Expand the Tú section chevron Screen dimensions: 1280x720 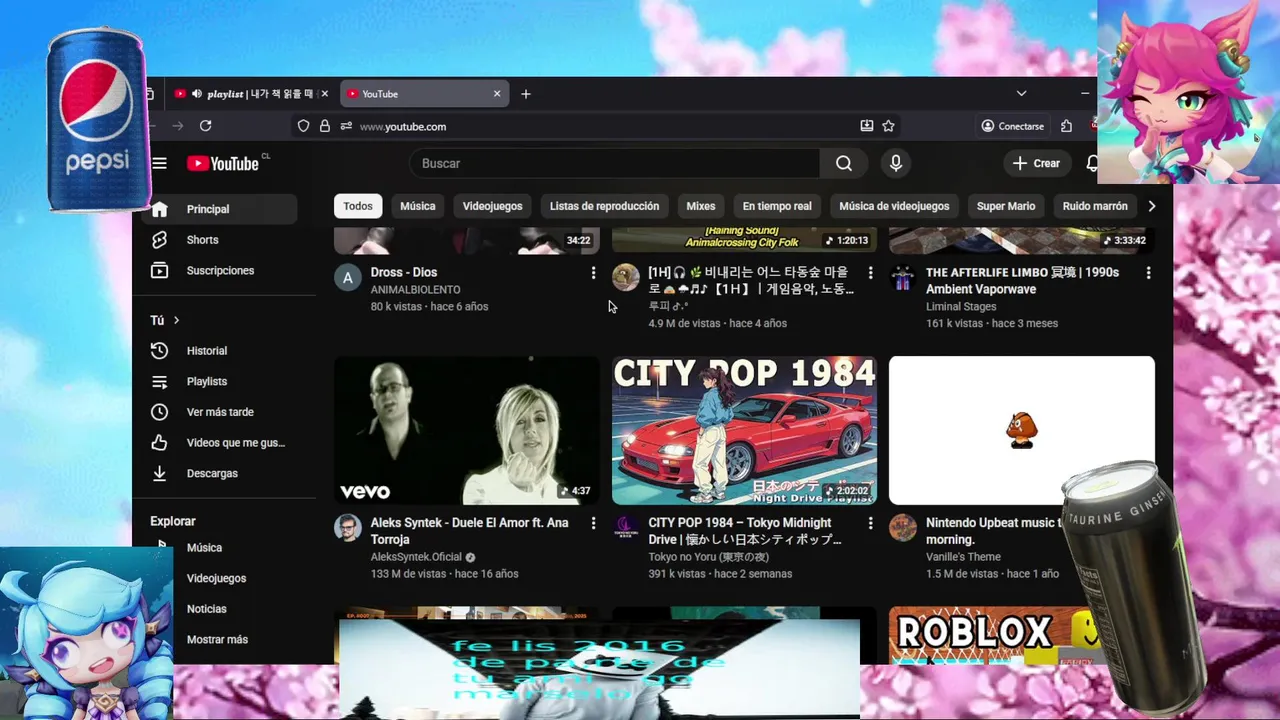coord(176,320)
